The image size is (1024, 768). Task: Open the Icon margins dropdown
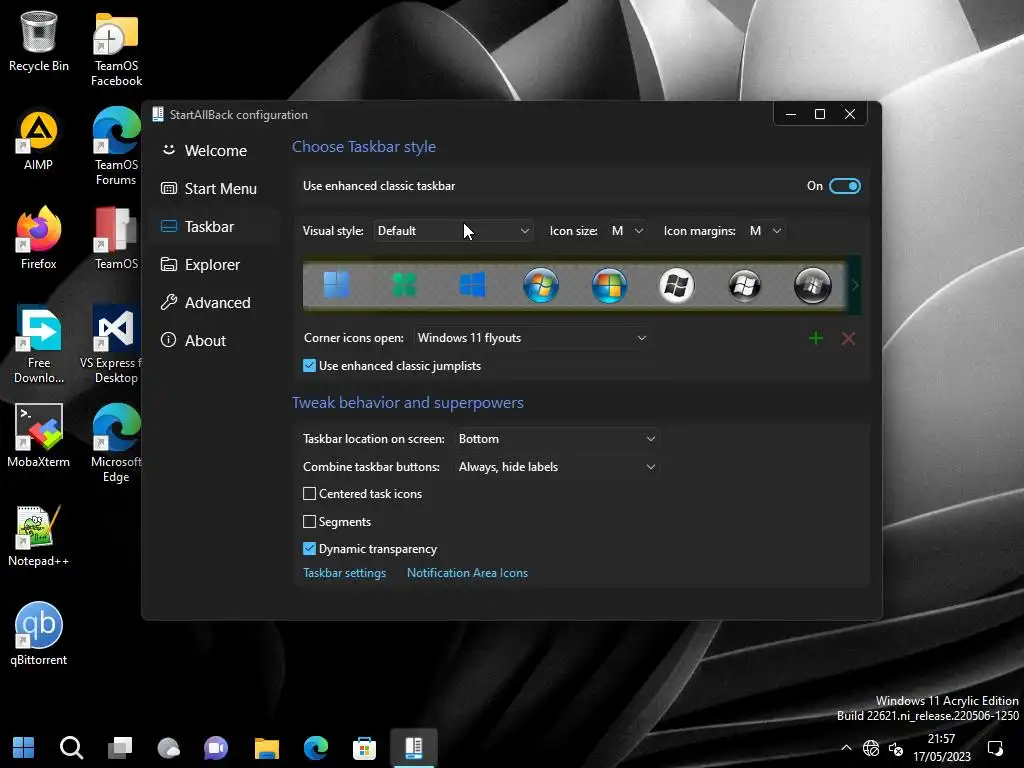click(x=765, y=231)
